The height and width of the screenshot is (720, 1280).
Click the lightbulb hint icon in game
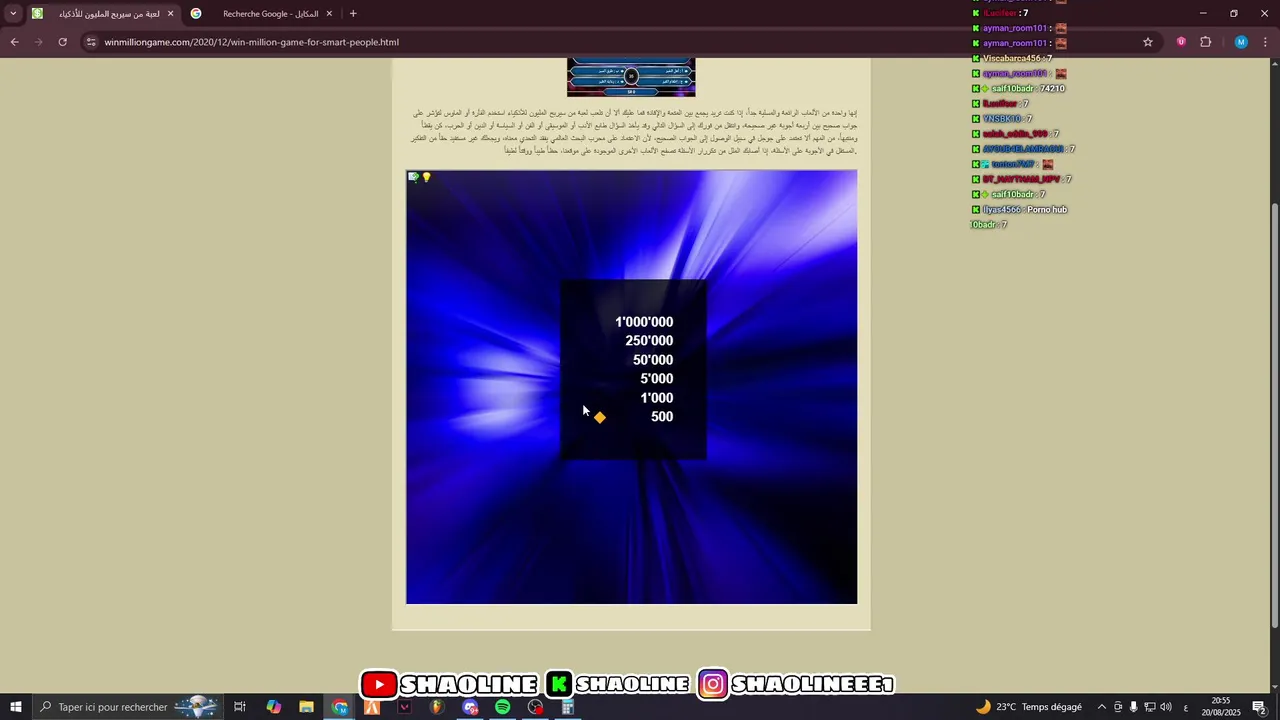click(426, 177)
